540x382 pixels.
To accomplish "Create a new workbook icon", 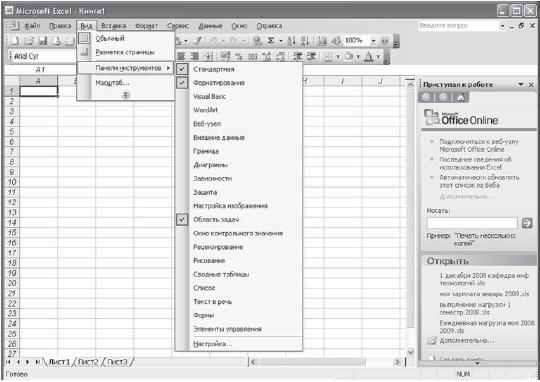I will [15, 41].
